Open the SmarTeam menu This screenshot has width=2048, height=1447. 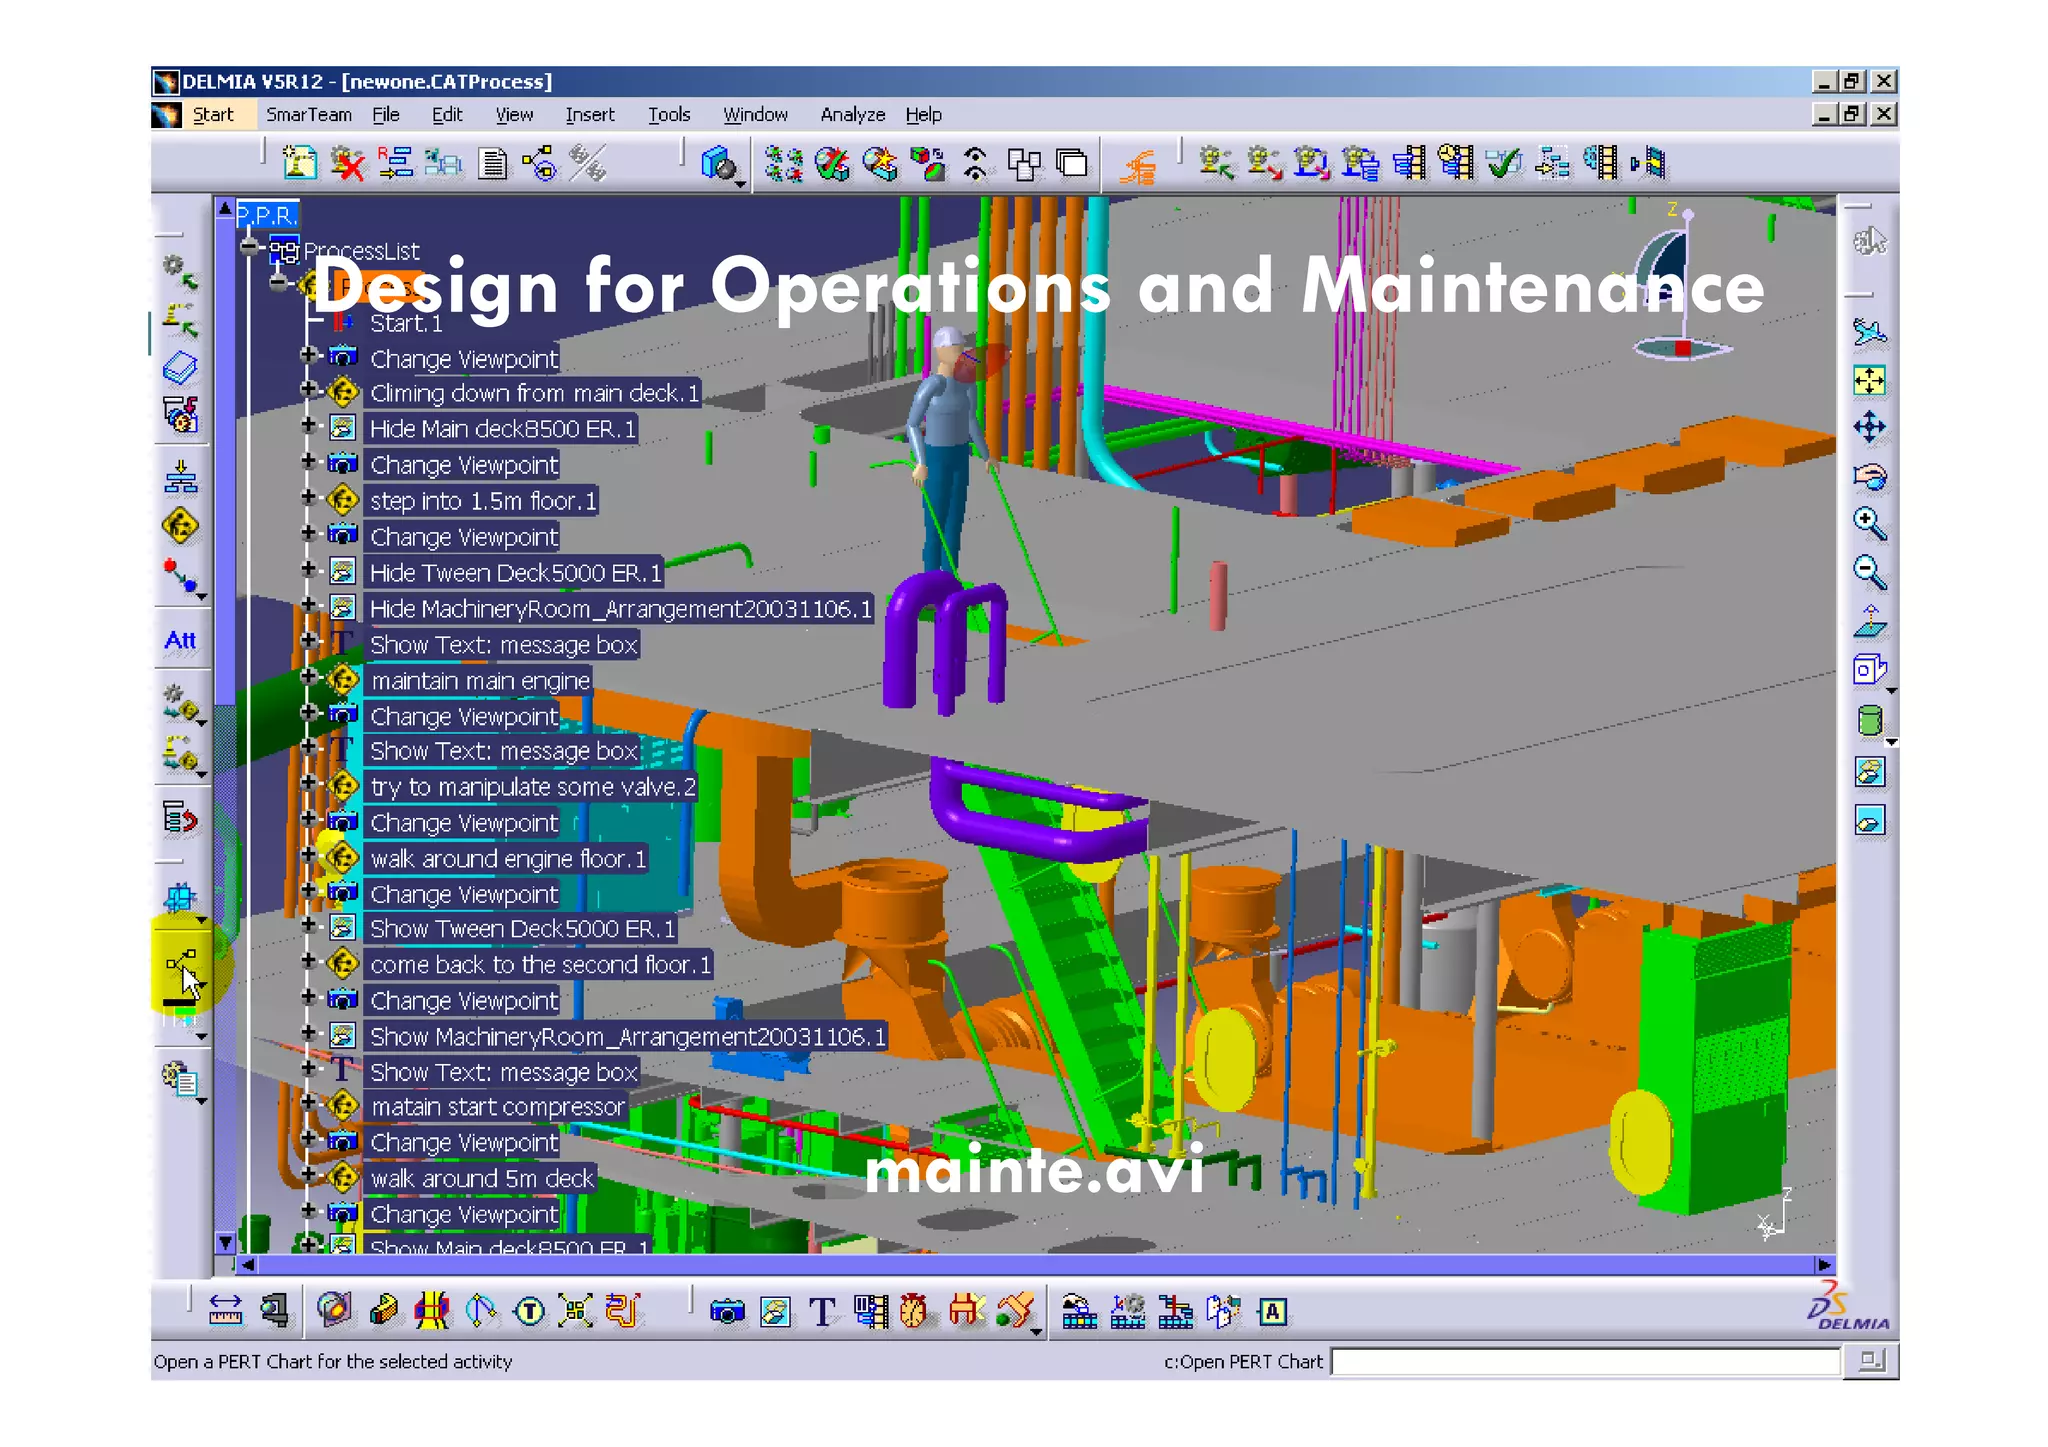308,115
